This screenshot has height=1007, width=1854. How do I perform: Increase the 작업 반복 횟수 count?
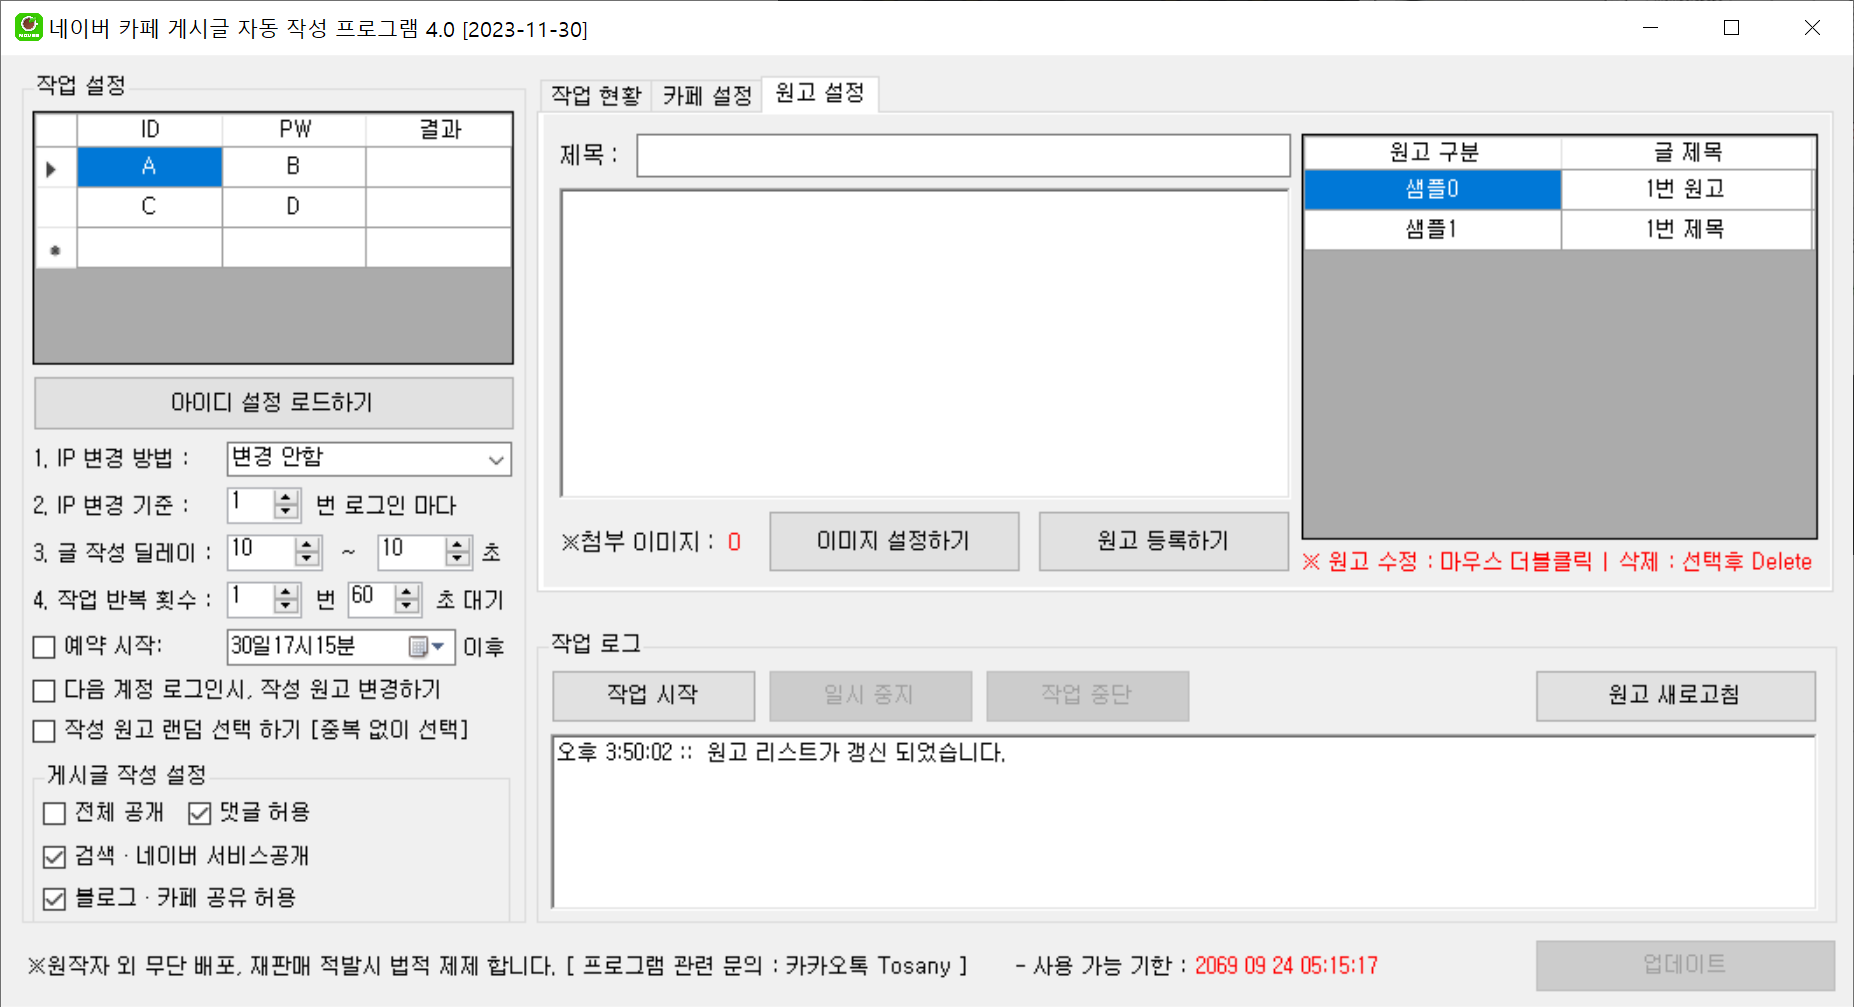(286, 592)
